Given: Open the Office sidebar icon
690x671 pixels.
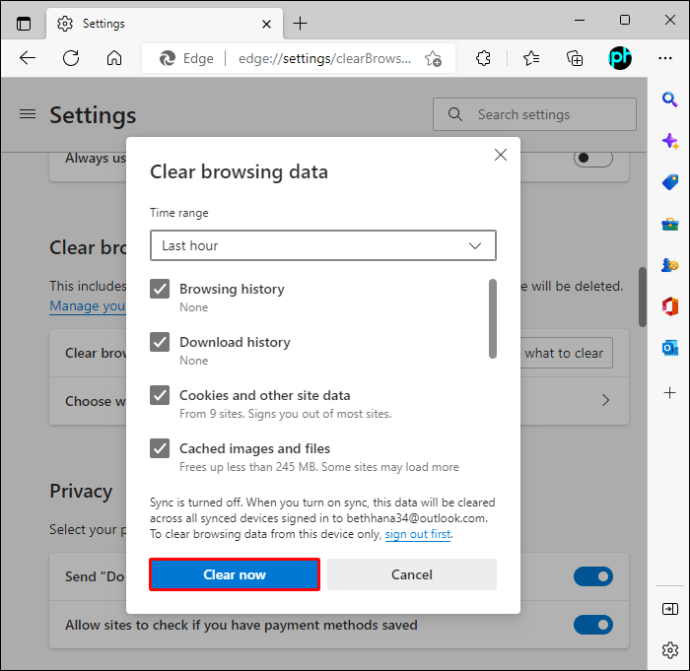Looking at the screenshot, I should (x=670, y=306).
